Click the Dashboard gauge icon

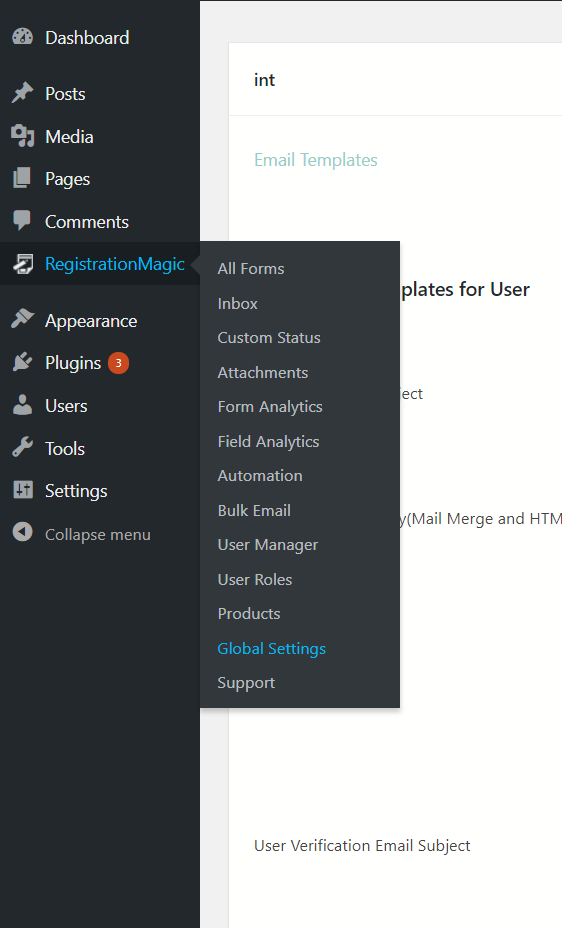click(x=22, y=37)
